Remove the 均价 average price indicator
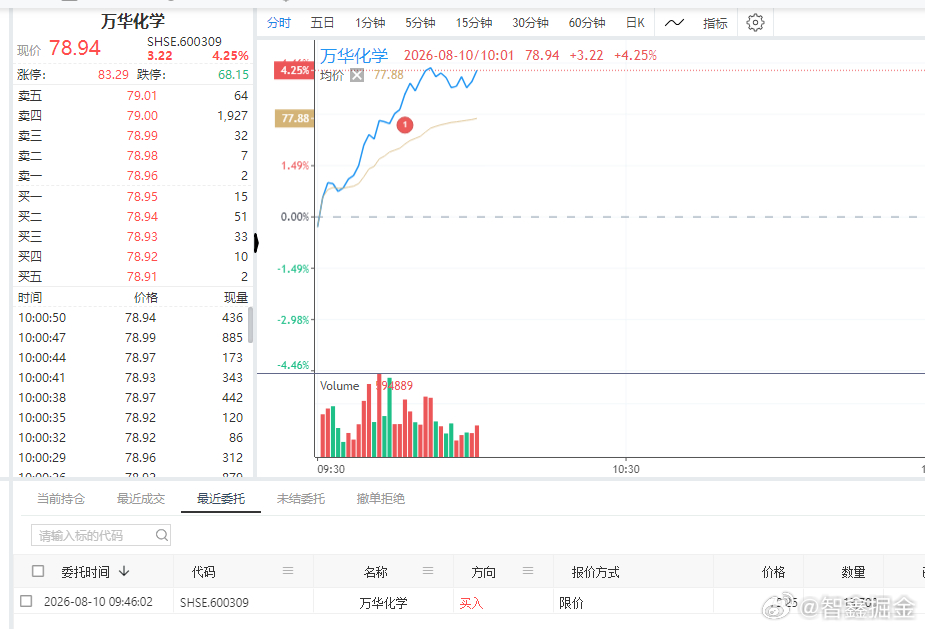 (357, 75)
